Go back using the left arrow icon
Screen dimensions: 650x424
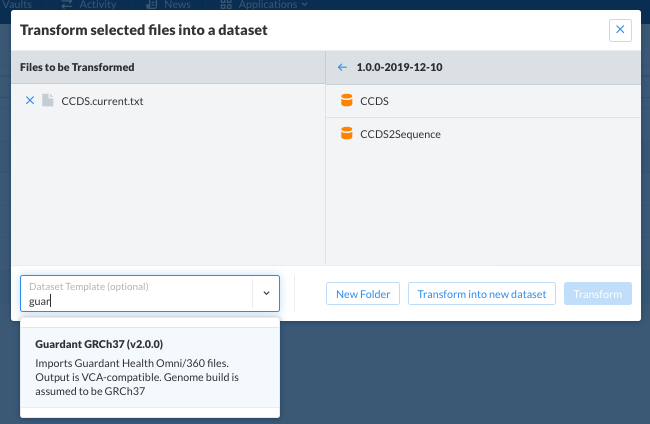click(342, 67)
